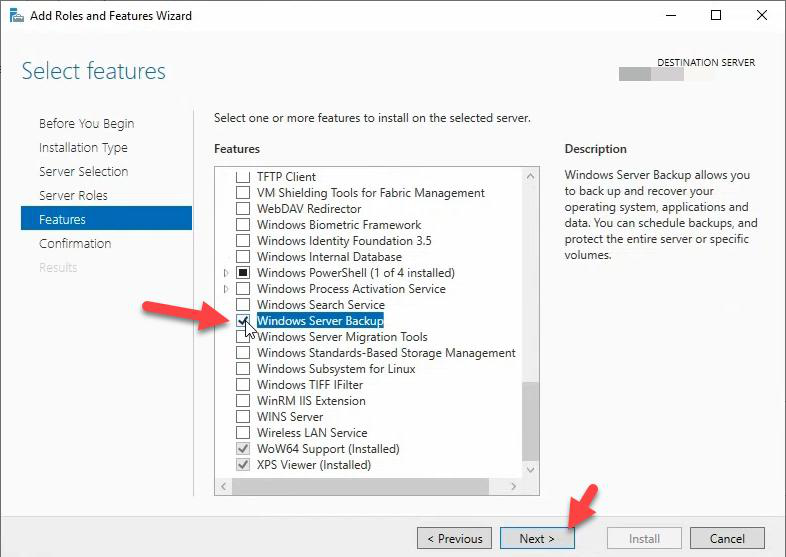
Task: Check the Windows Biometric Framework box
Action: click(243, 225)
